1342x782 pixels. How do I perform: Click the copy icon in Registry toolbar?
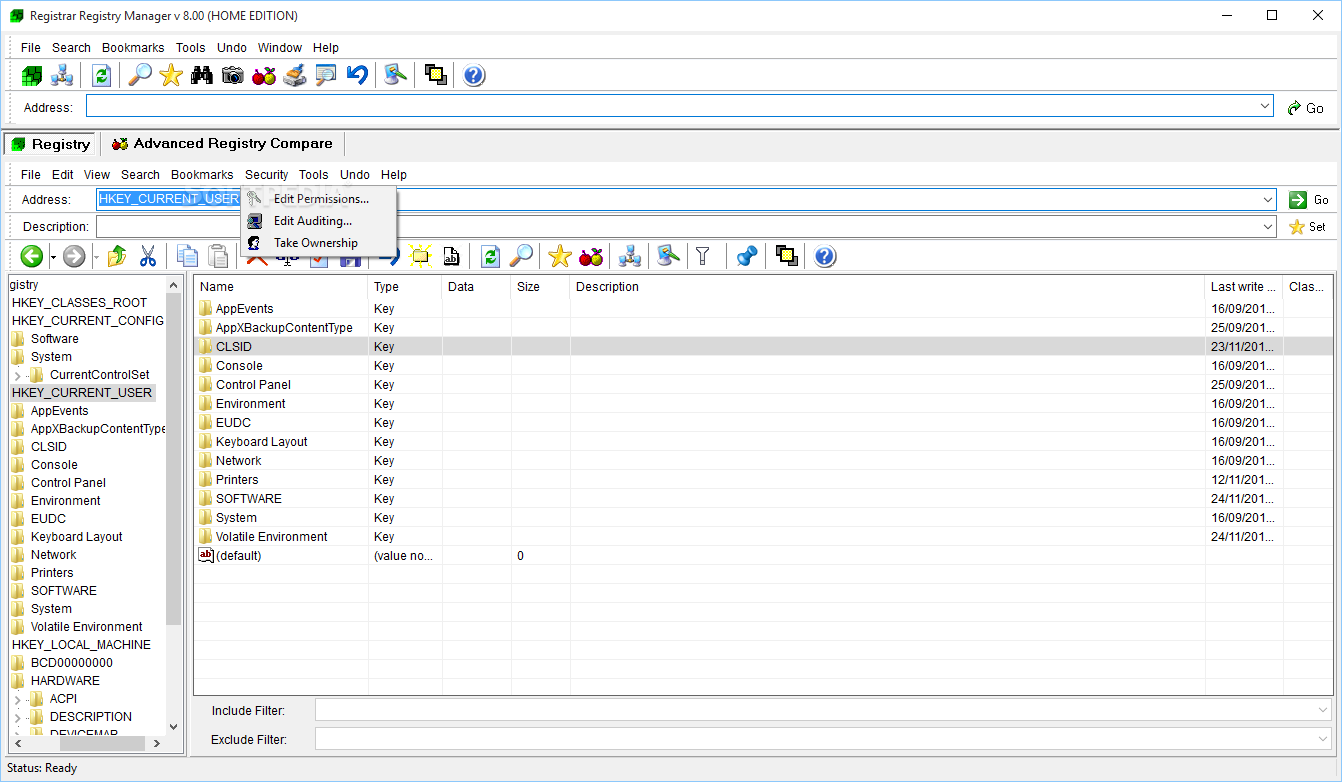coord(187,256)
